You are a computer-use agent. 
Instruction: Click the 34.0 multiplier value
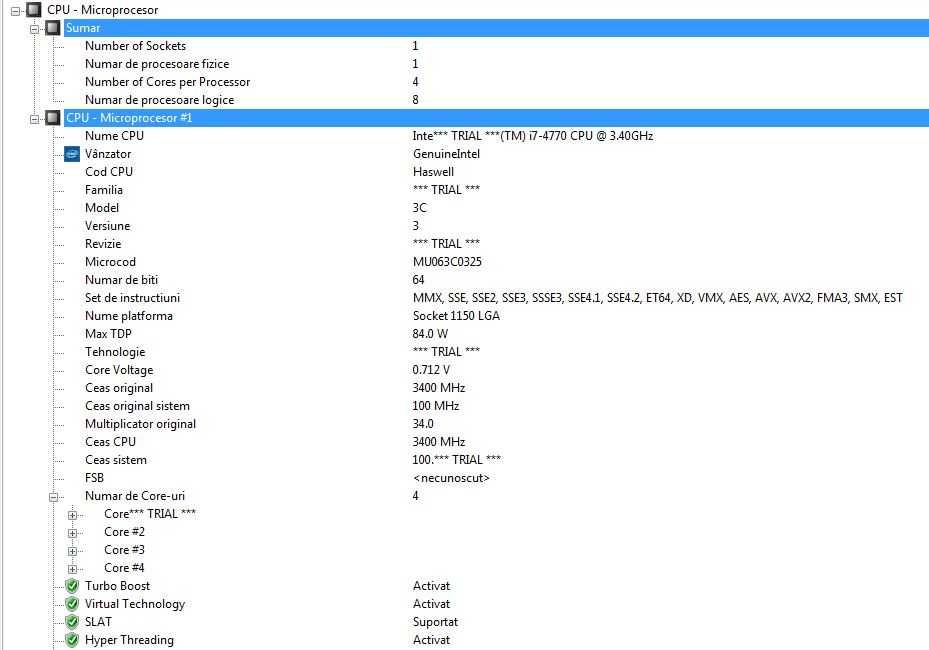[x=423, y=424]
